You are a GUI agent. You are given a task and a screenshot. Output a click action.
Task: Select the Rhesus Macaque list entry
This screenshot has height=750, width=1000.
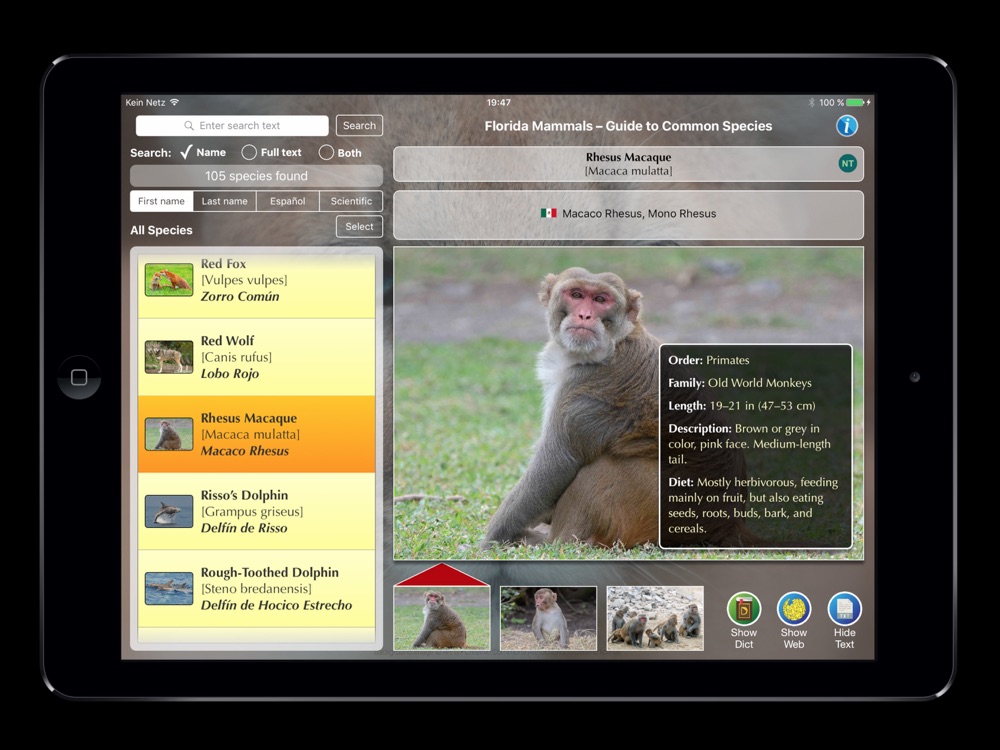(256, 434)
